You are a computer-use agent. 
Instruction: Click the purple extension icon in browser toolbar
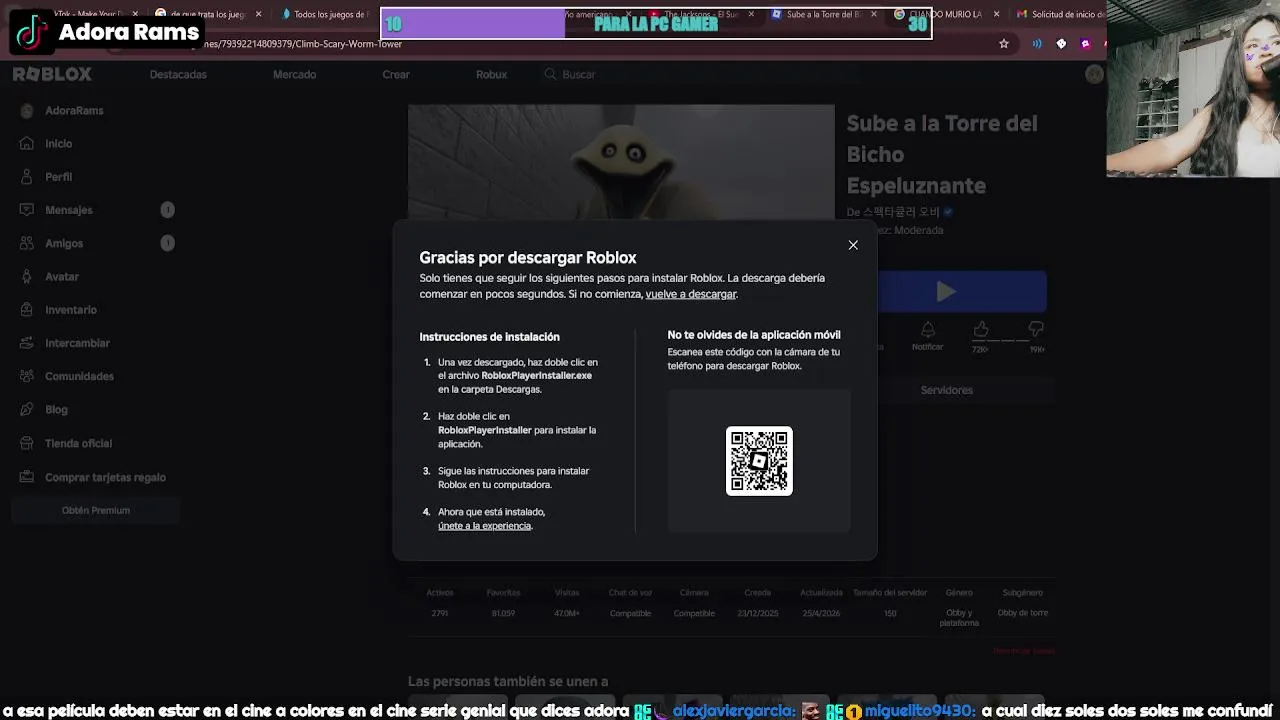1085,44
